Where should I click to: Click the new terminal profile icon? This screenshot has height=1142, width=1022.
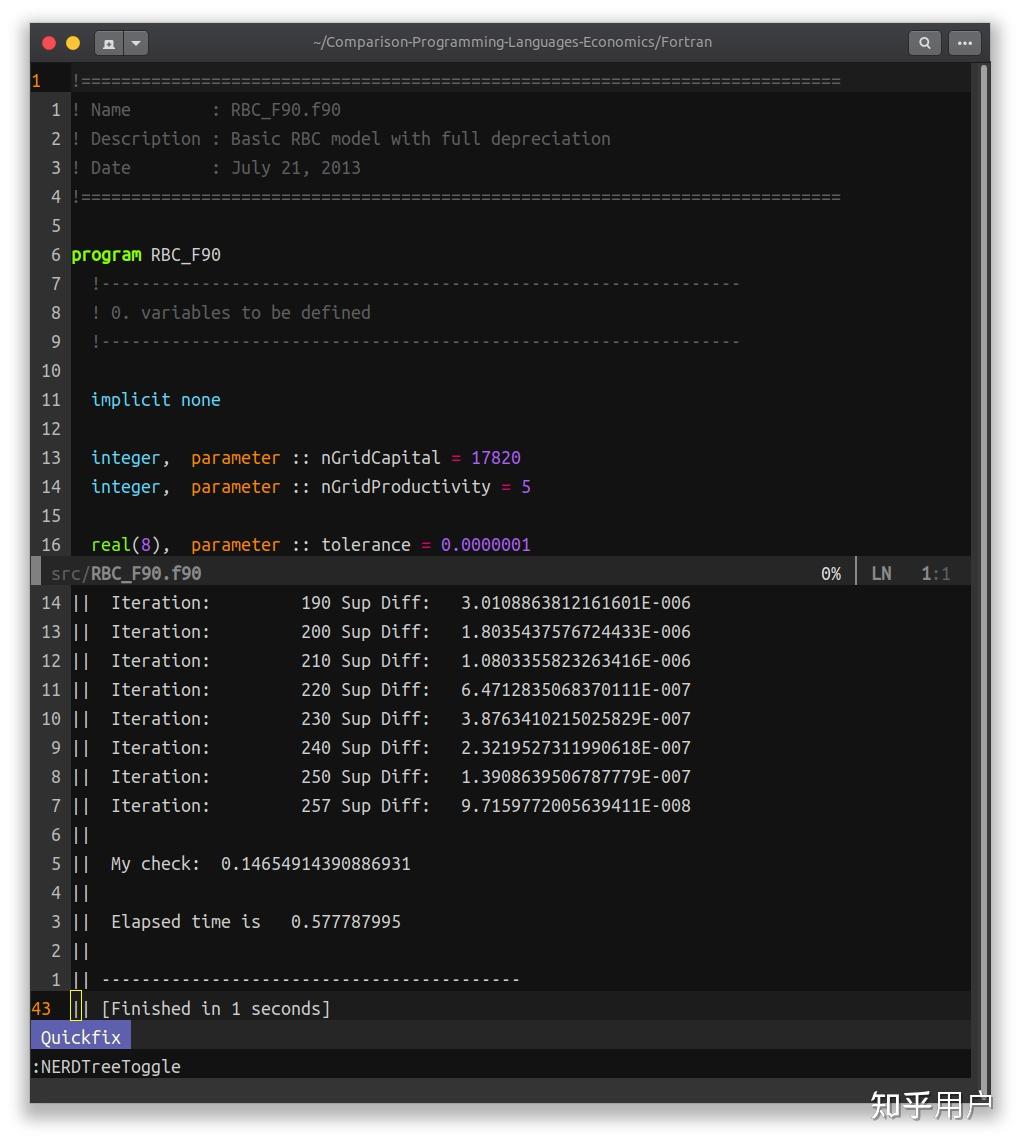coord(108,42)
